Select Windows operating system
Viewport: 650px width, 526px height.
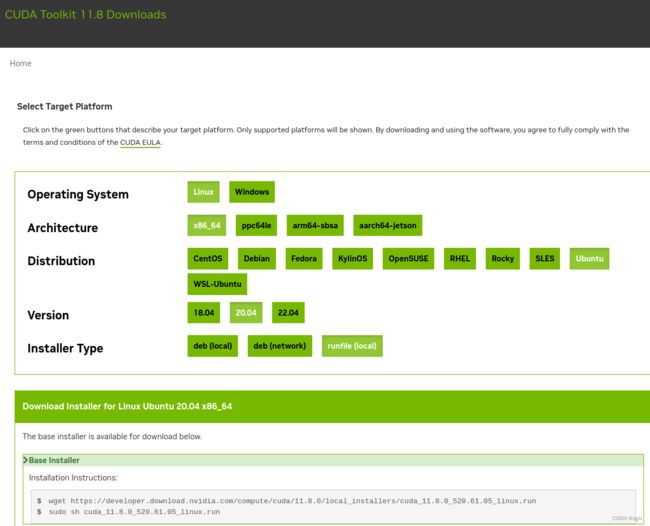tap(252, 192)
